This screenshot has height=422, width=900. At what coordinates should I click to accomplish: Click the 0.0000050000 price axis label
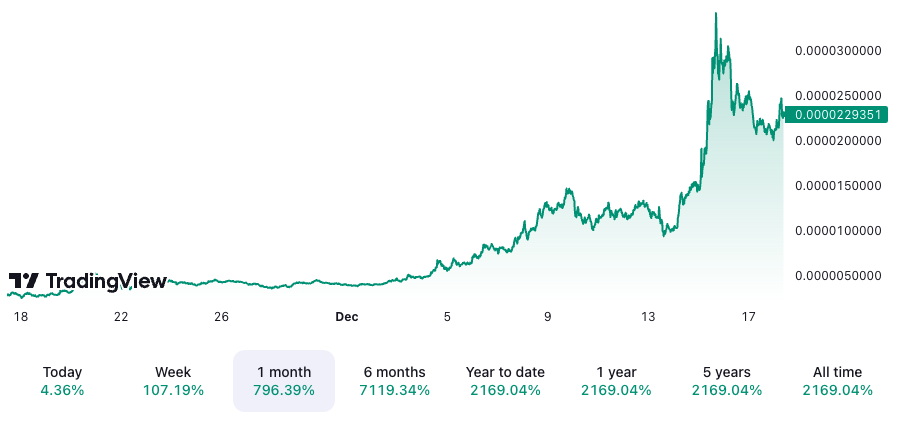pyautogui.click(x=837, y=275)
